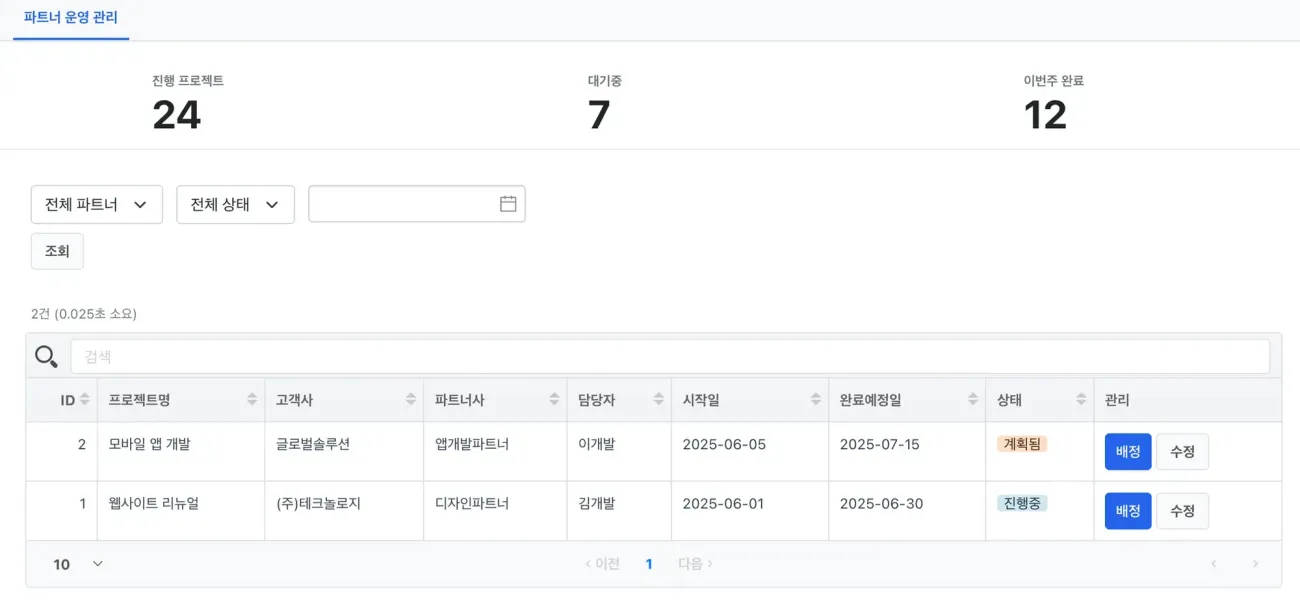Sort by 고객사 column sort icon
1300x603 pixels.
pyautogui.click(x=411, y=400)
